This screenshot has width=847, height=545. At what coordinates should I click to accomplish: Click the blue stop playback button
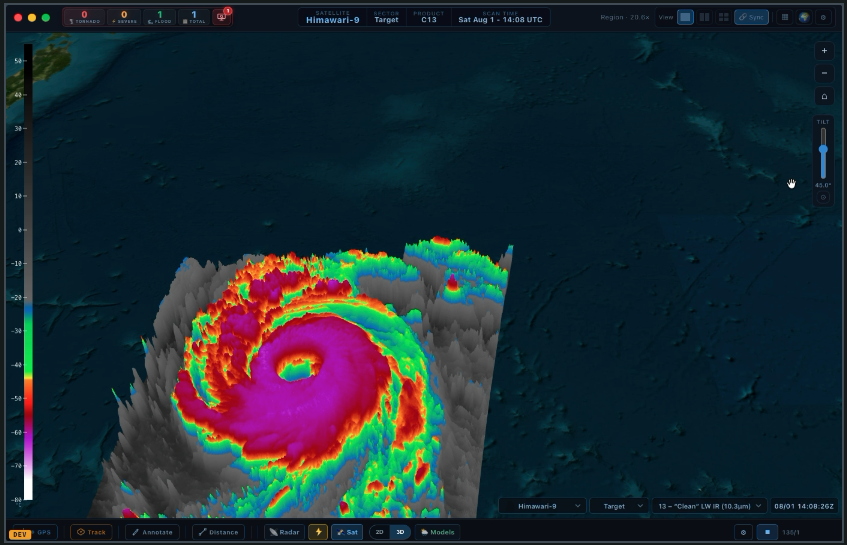click(x=767, y=532)
